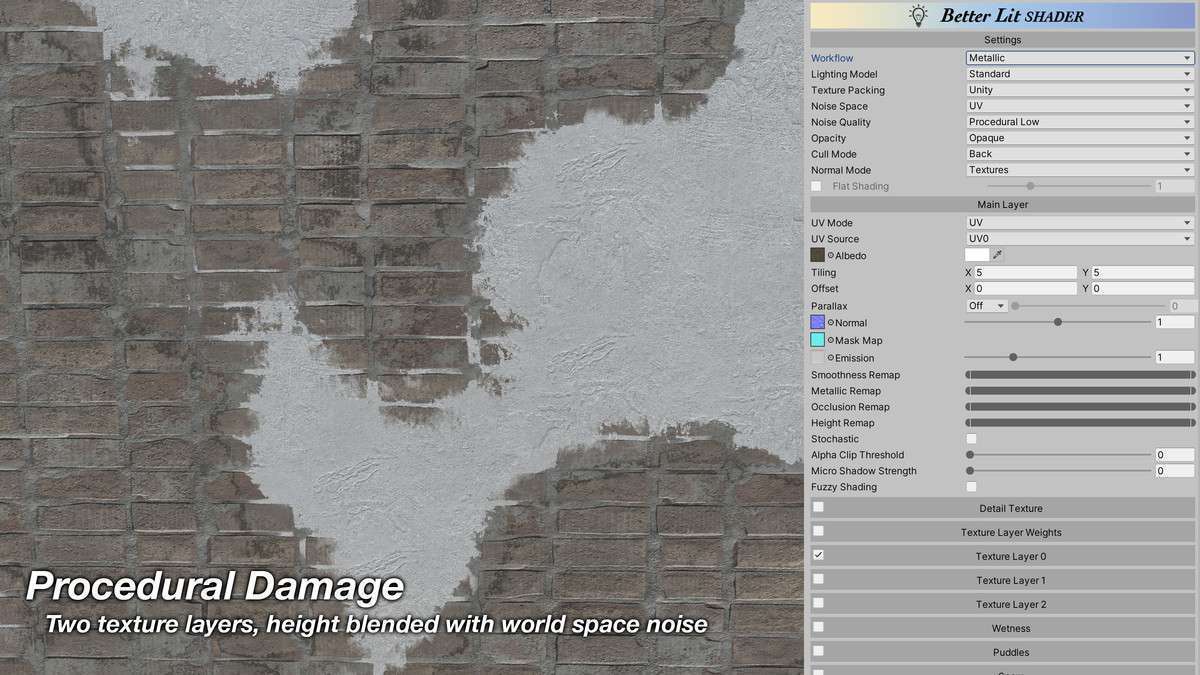The height and width of the screenshot is (675, 1200).
Task: Open the Noise Quality dropdown
Action: click(x=1080, y=122)
